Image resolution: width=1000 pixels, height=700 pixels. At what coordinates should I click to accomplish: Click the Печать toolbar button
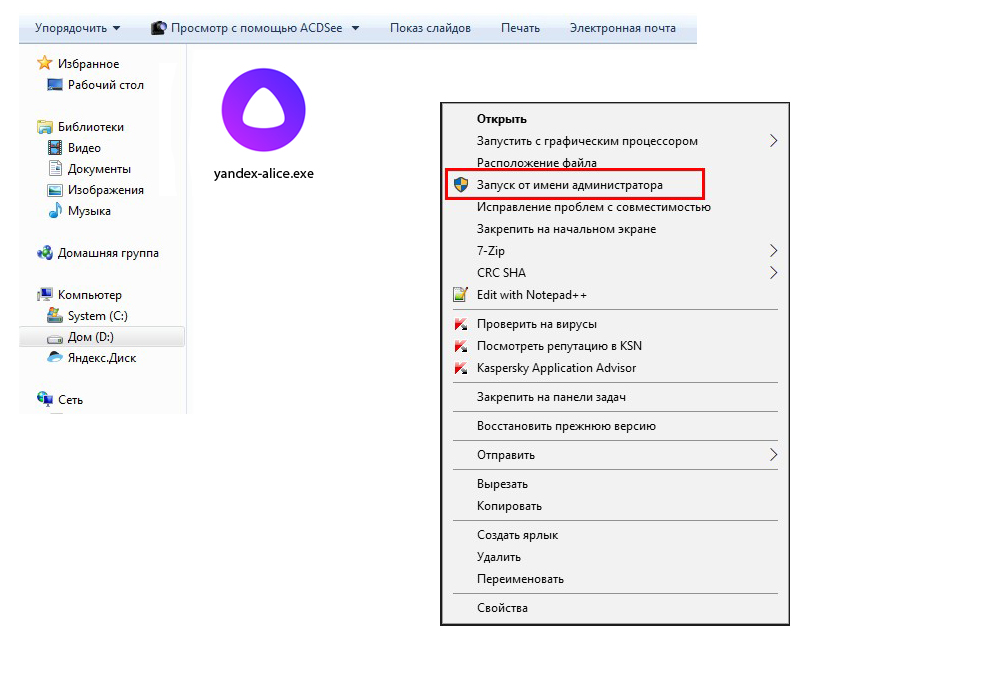(x=520, y=28)
